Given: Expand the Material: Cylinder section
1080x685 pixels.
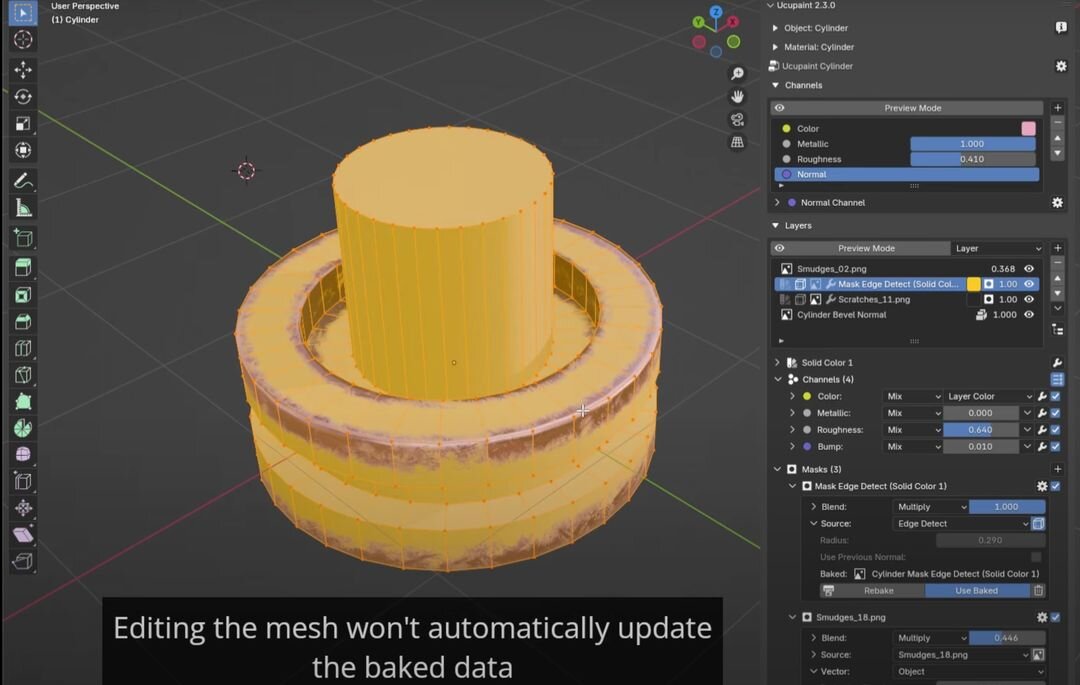Looking at the screenshot, I should coord(776,48).
